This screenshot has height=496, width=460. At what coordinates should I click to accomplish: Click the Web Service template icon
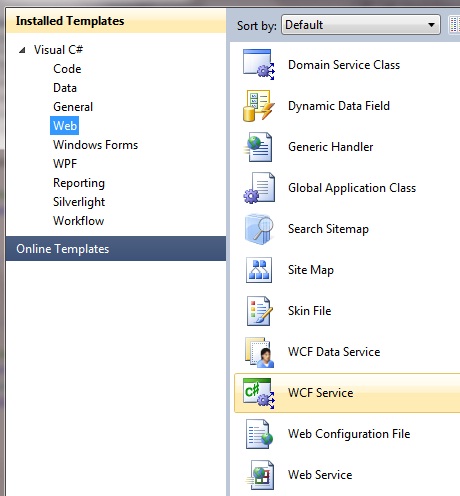[x=260, y=475]
